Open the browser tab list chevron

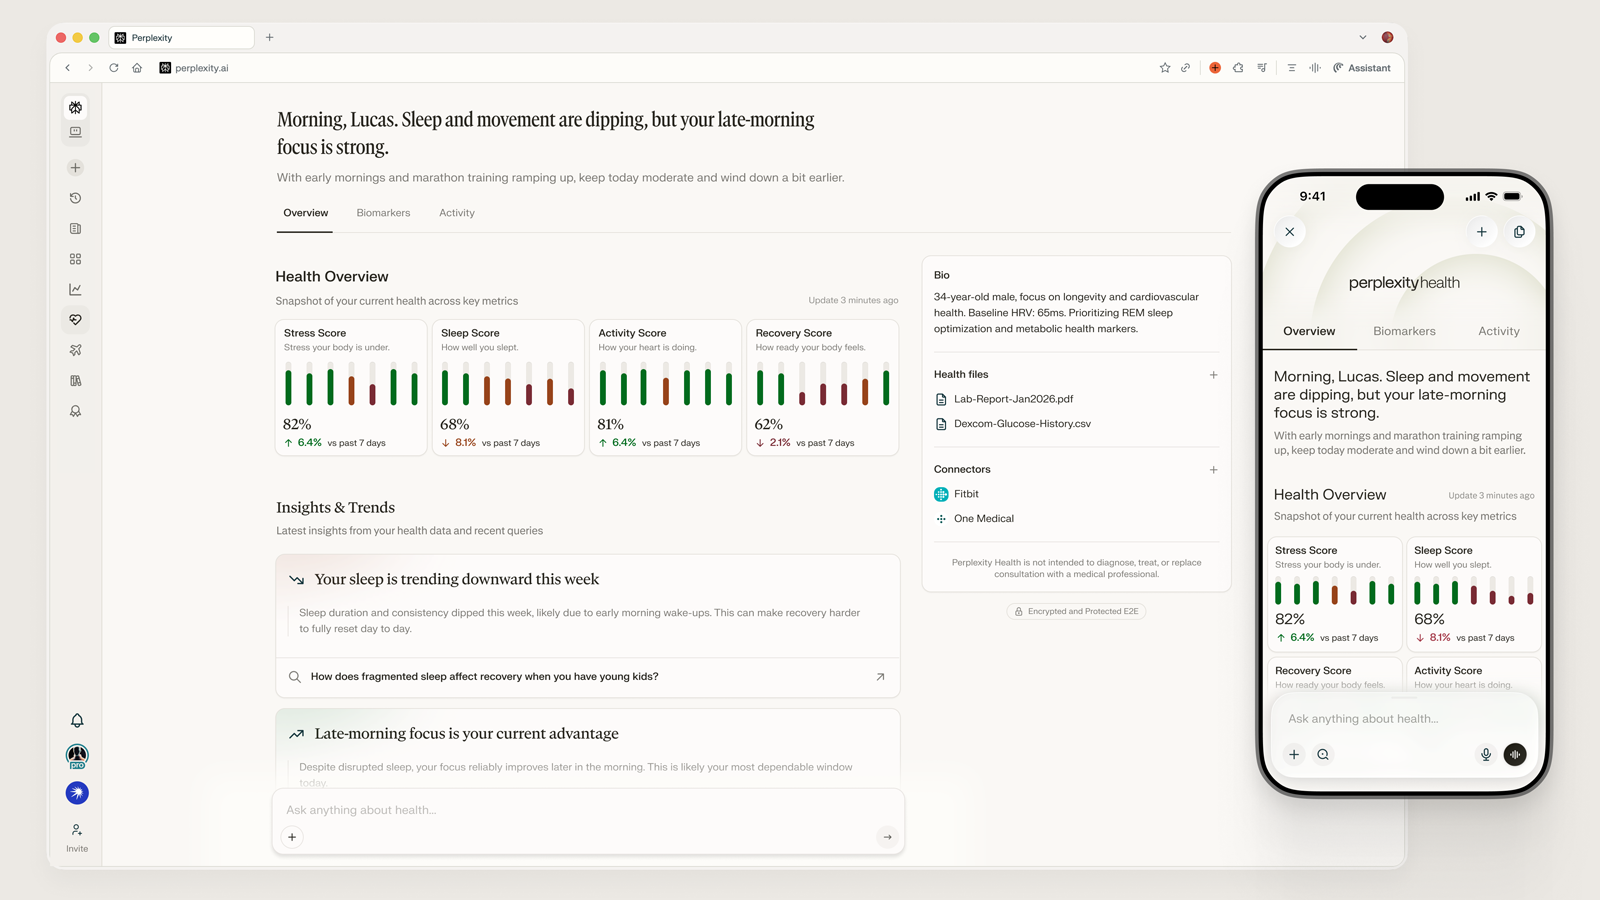point(1362,38)
